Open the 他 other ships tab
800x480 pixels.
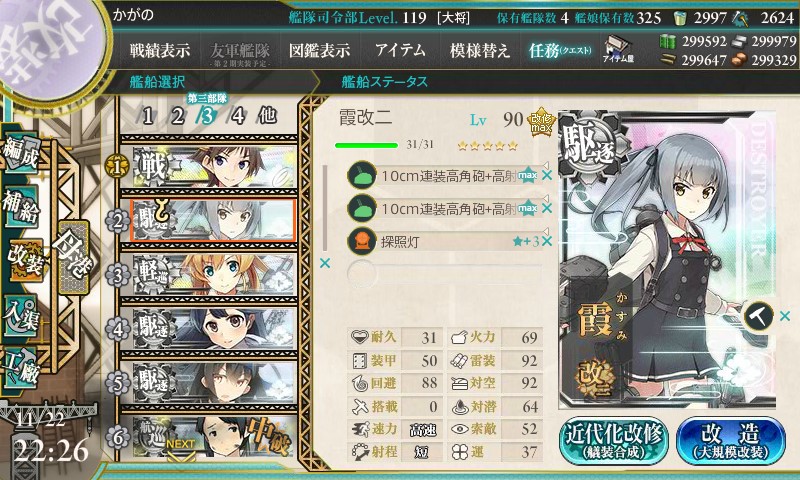click(x=267, y=116)
